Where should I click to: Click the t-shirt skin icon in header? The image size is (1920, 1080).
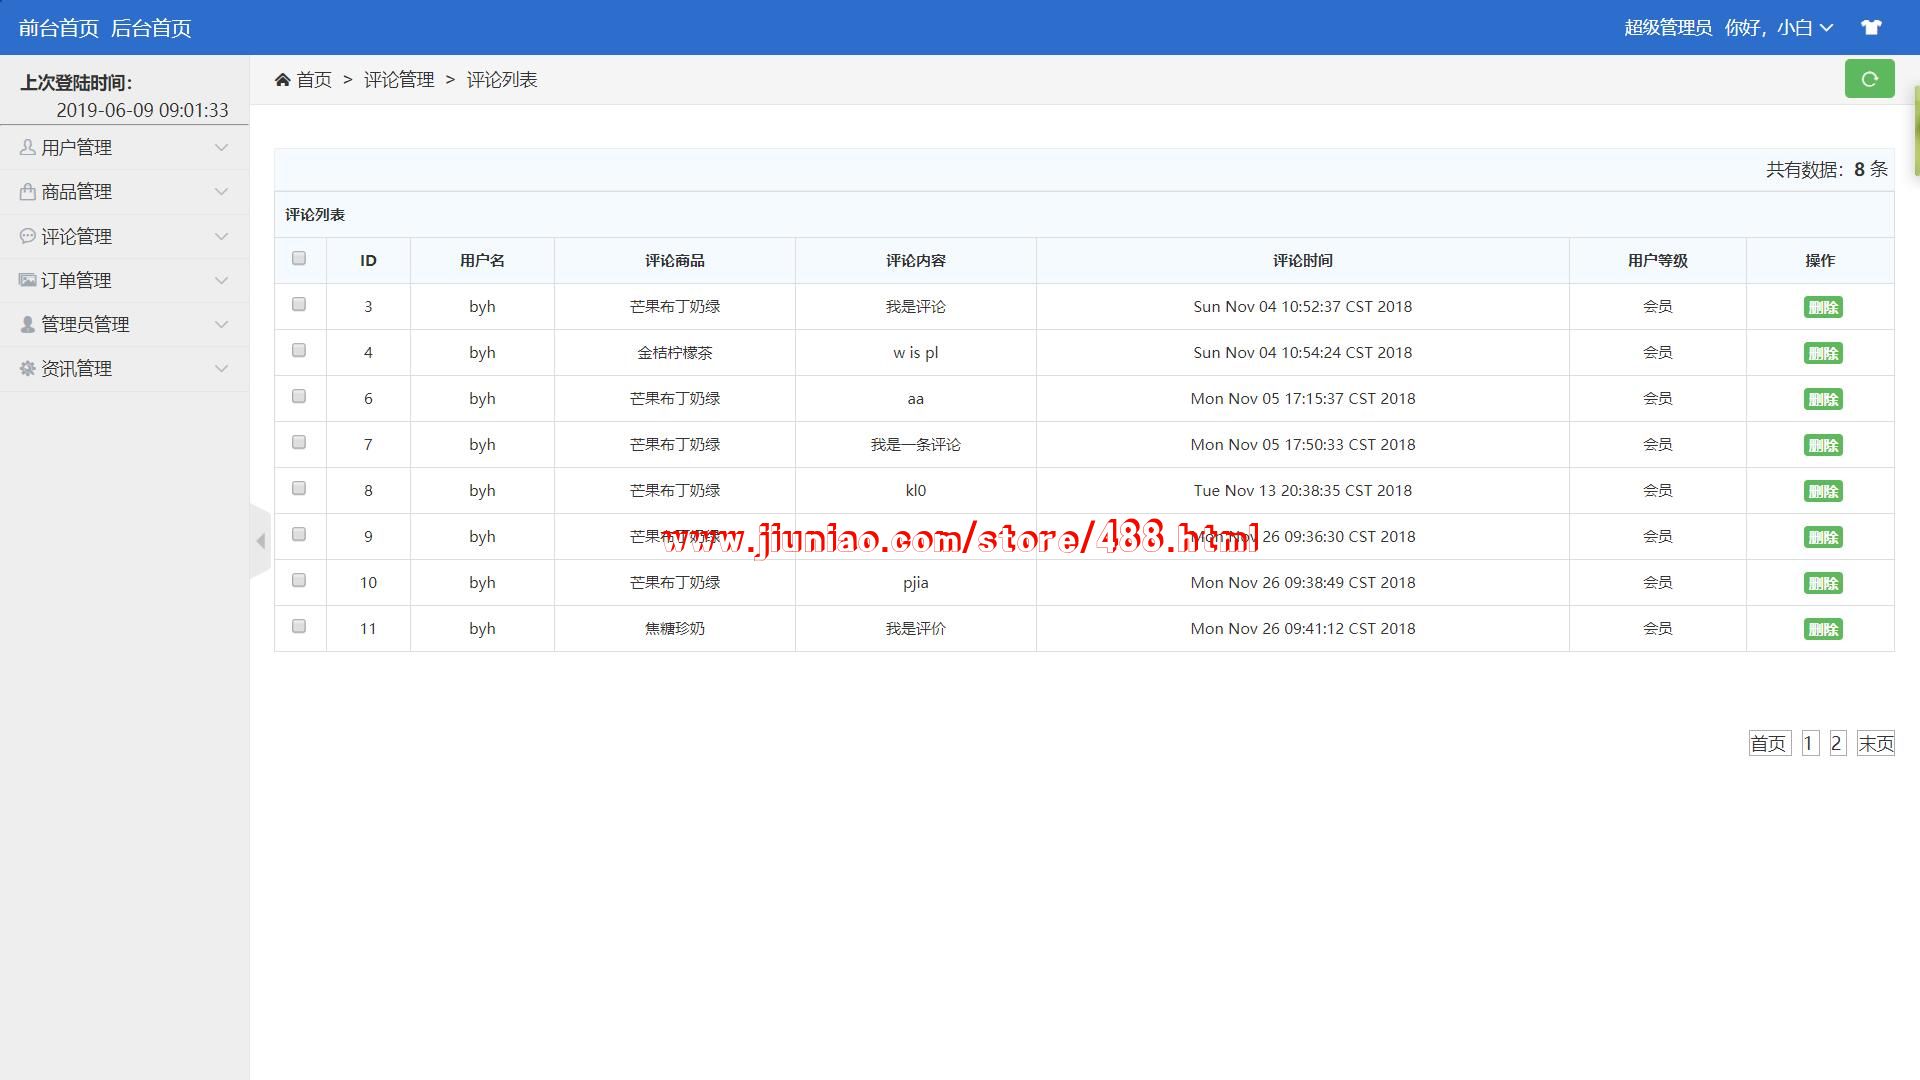pos(1871,28)
